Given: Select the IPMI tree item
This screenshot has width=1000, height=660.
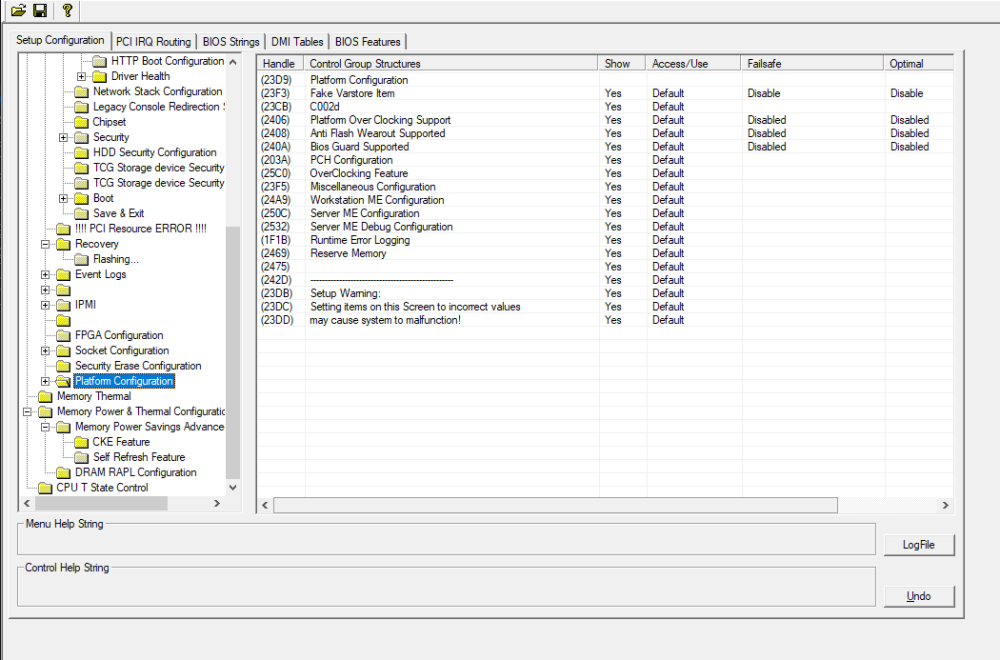Looking at the screenshot, I should point(85,305).
